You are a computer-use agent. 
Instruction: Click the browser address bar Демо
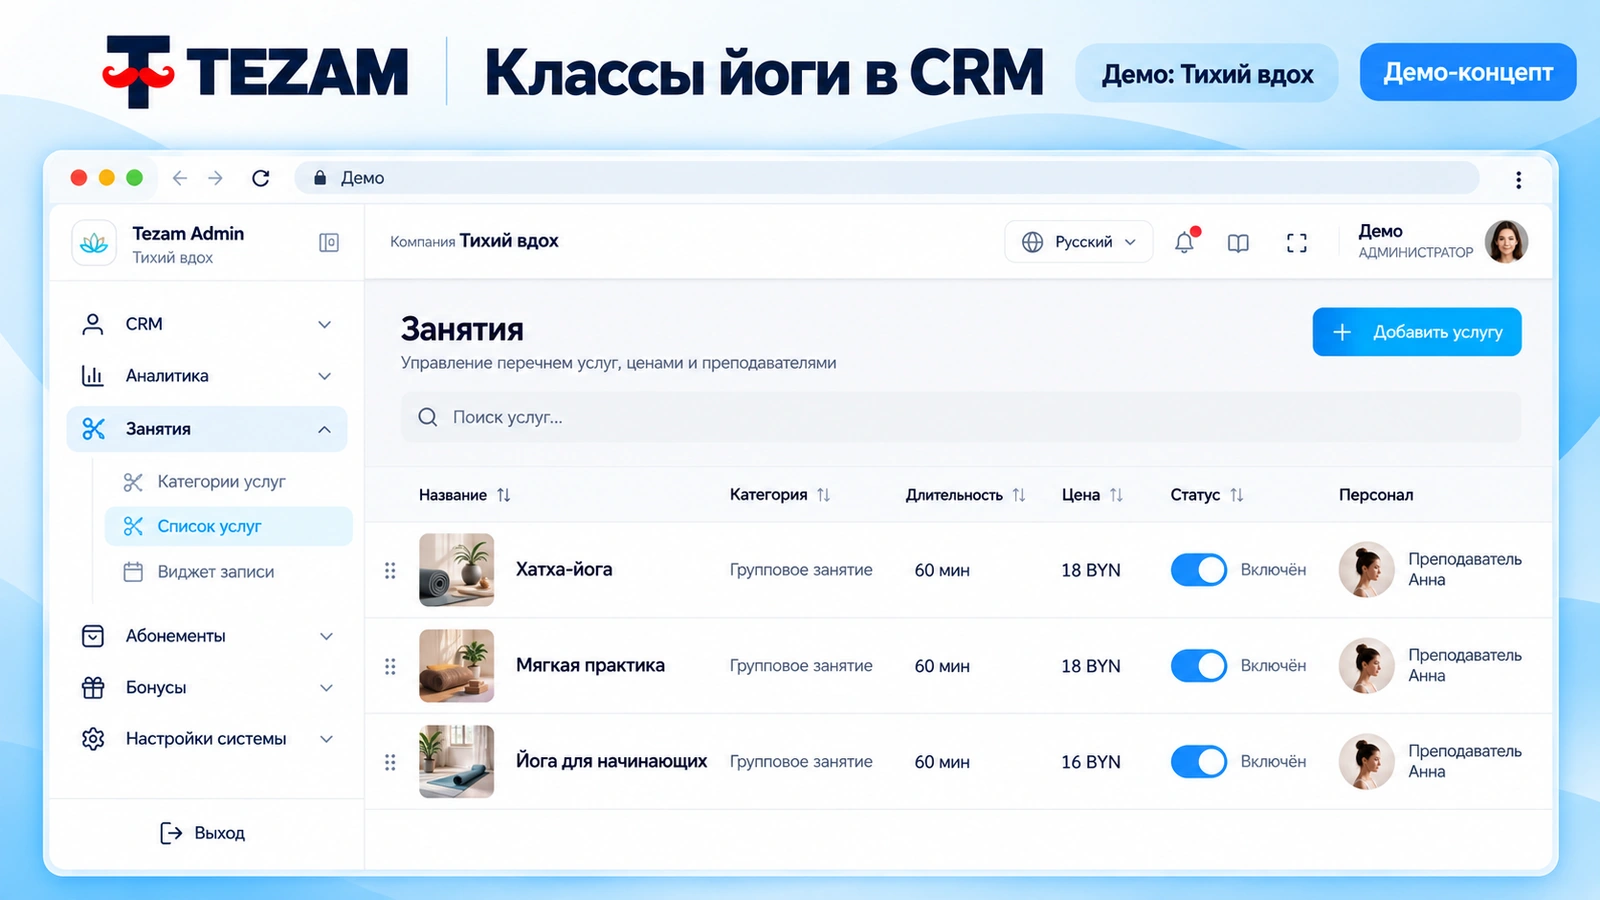click(x=887, y=178)
